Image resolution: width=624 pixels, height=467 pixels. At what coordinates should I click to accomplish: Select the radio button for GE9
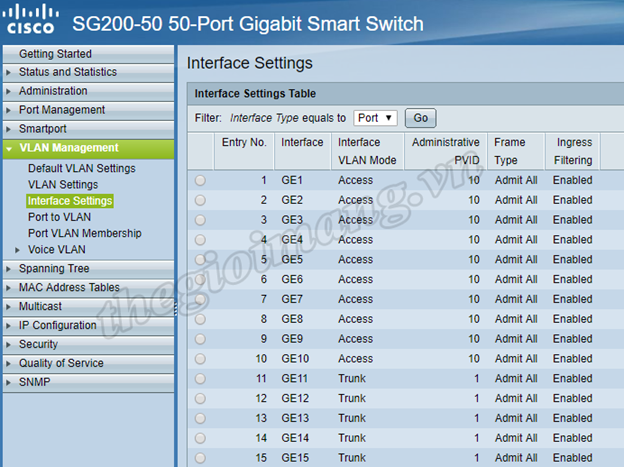200,339
